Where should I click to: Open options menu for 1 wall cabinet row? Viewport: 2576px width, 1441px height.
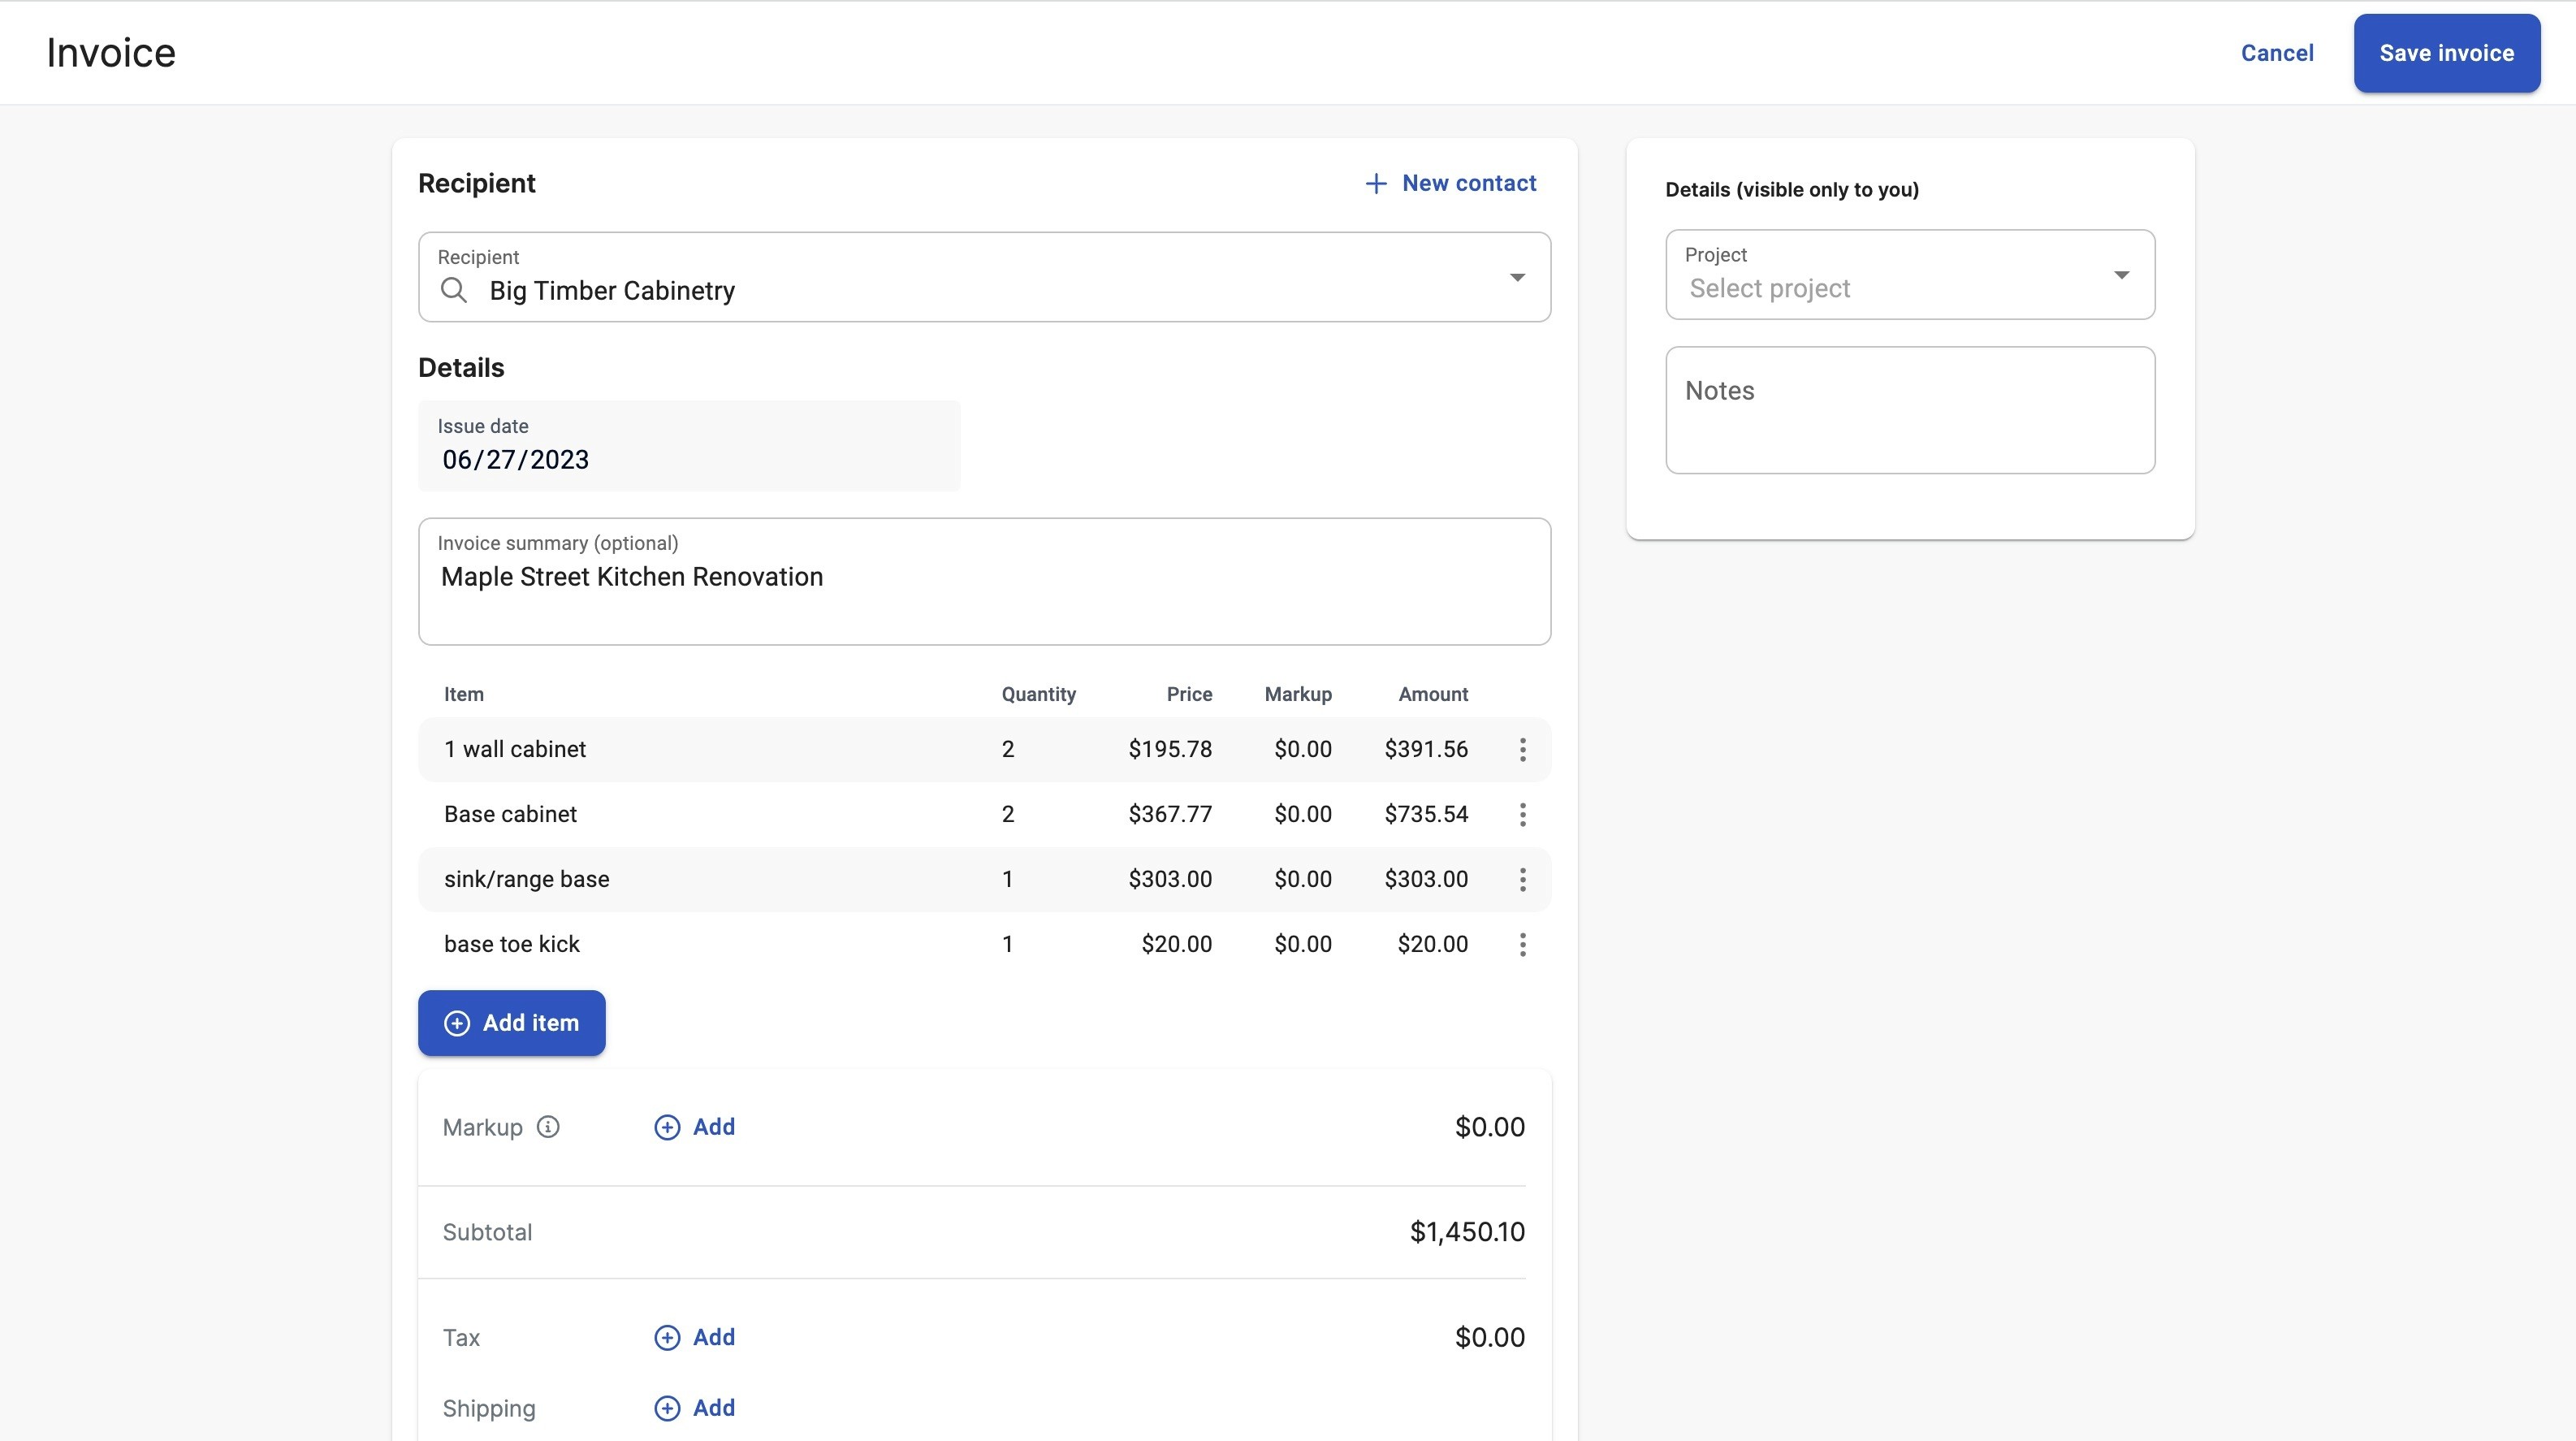[x=1522, y=749]
